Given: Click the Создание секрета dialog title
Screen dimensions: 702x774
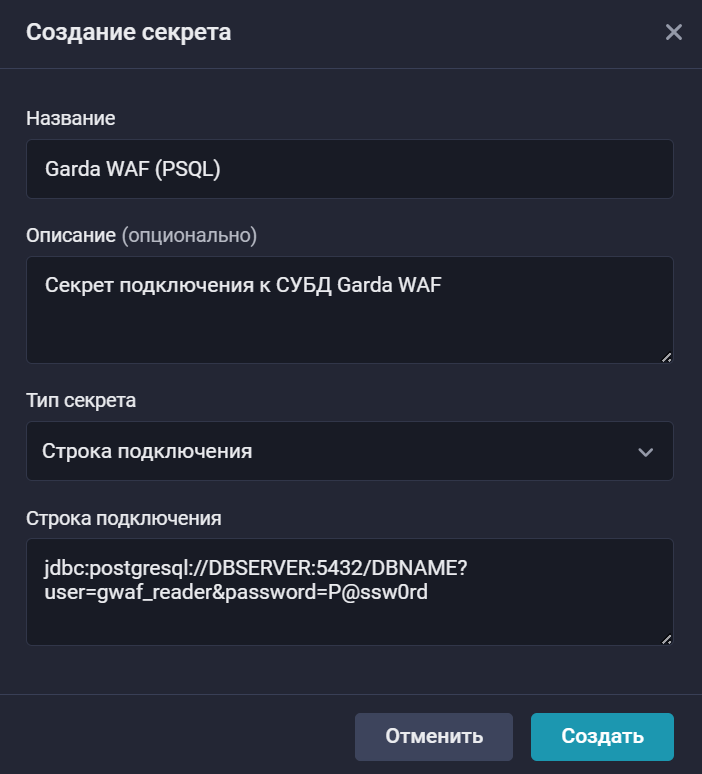Looking at the screenshot, I should click(x=128, y=32).
